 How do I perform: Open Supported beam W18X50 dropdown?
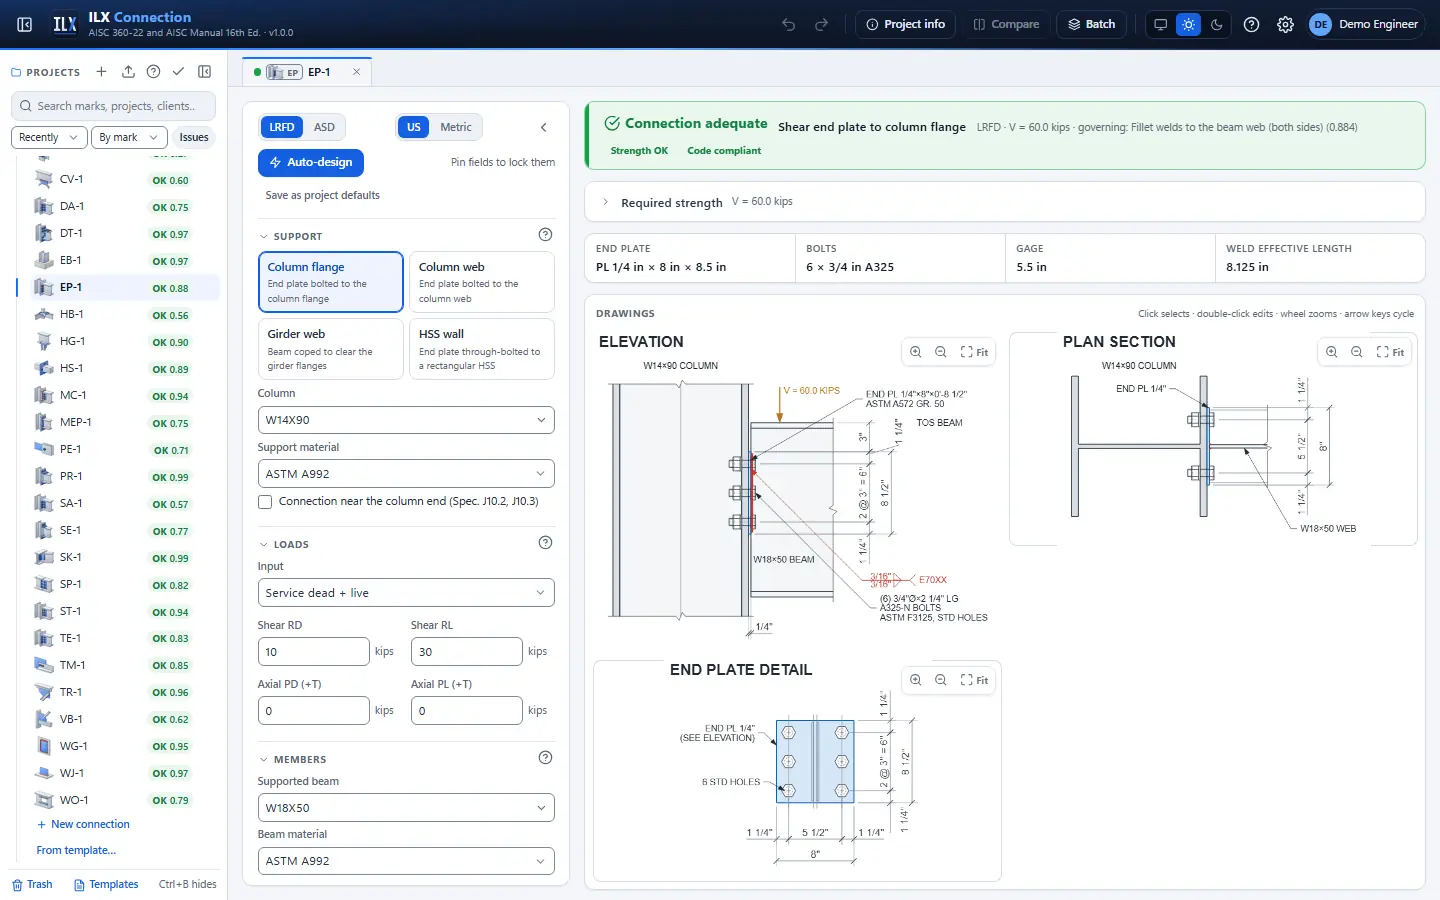coord(406,808)
